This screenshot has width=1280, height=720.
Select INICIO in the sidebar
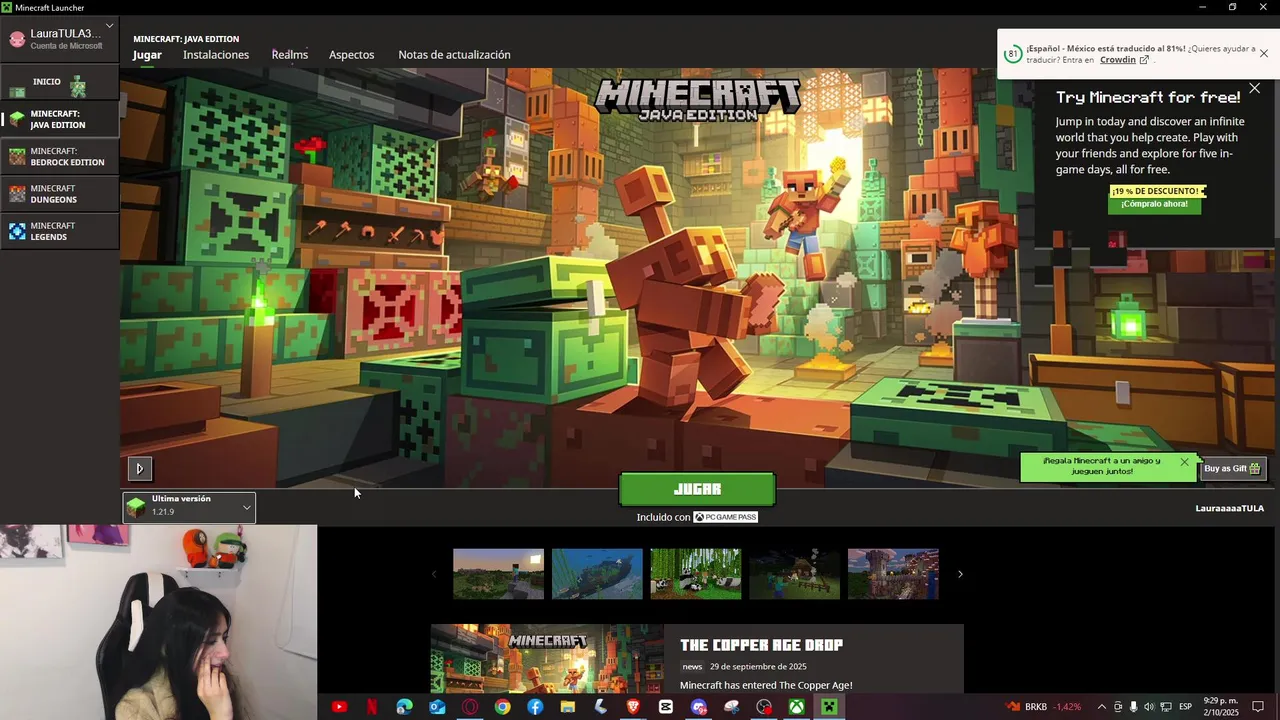(x=60, y=82)
